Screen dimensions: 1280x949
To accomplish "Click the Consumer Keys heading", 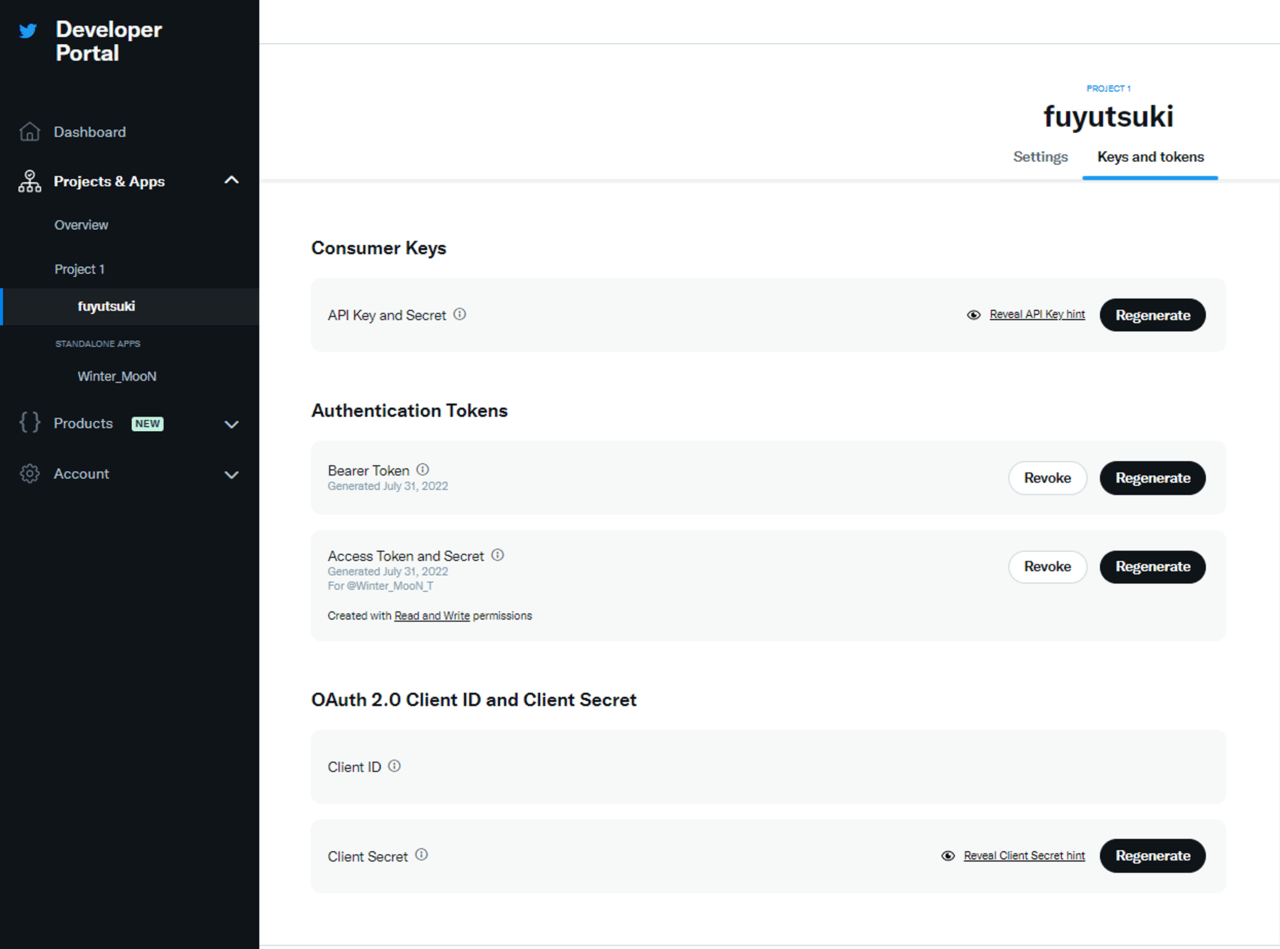I will pyautogui.click(x=379, y=248).
